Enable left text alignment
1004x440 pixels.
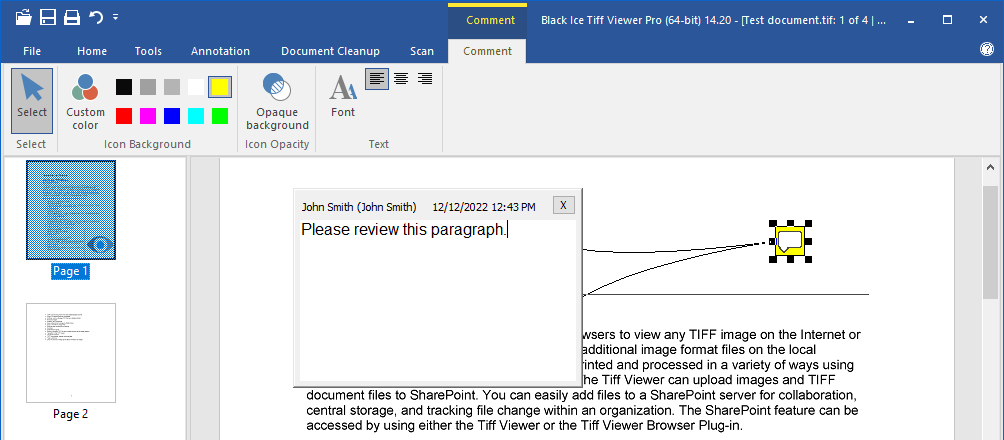(377, 79)
